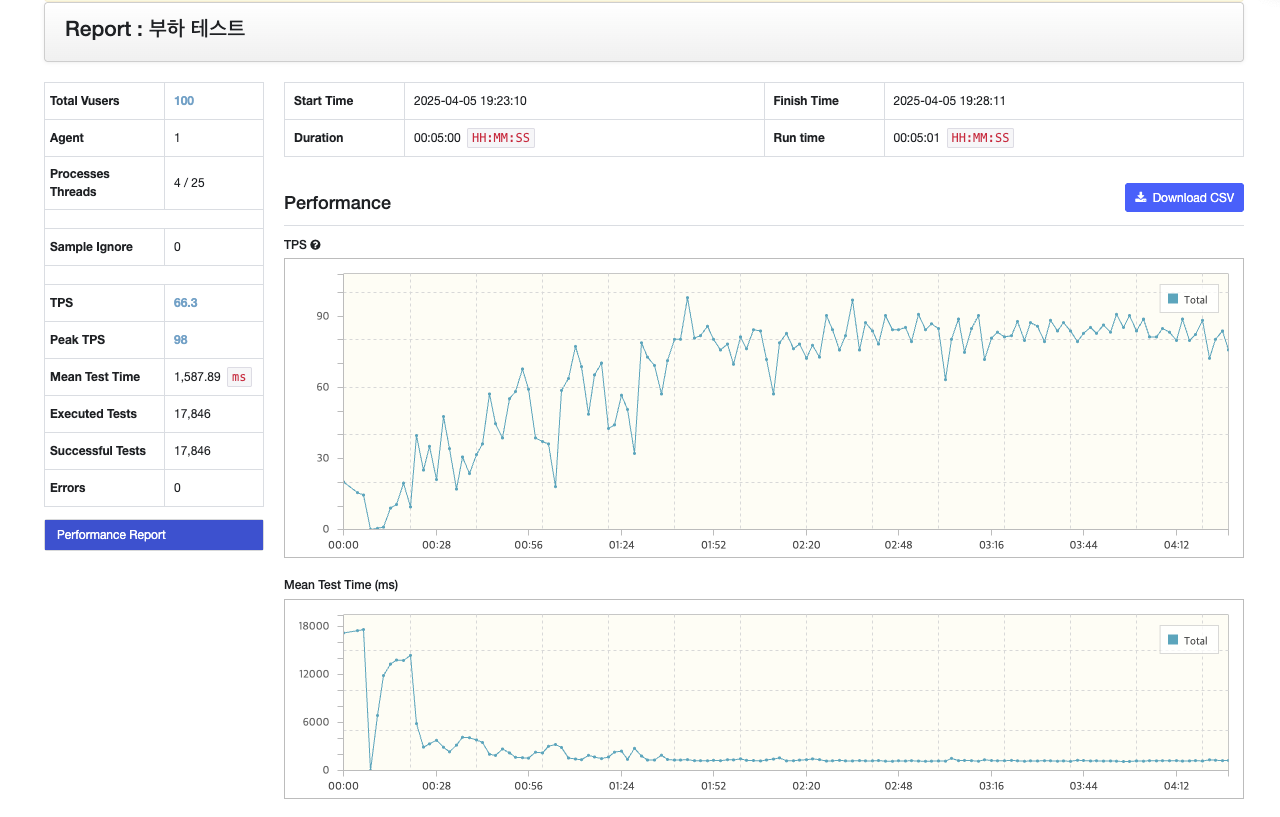Download the CSV report

[x=1184, y=198]
